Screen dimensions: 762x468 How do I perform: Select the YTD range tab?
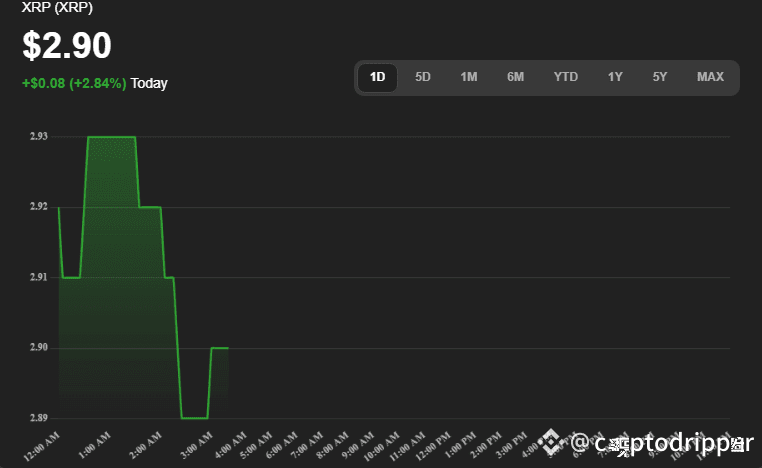click(x=566, y=77)
